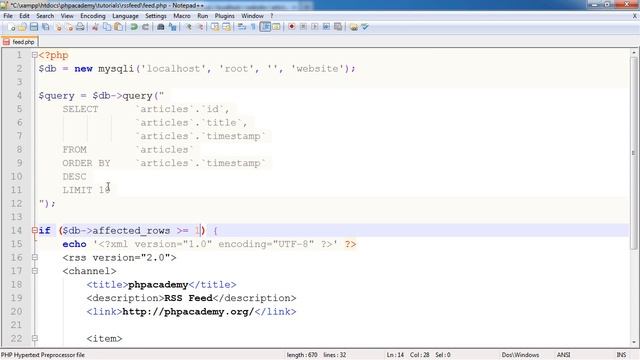Paste clipboard with the Paste icon
Screen dimensions: 640x360
click(x=118, y=27)
